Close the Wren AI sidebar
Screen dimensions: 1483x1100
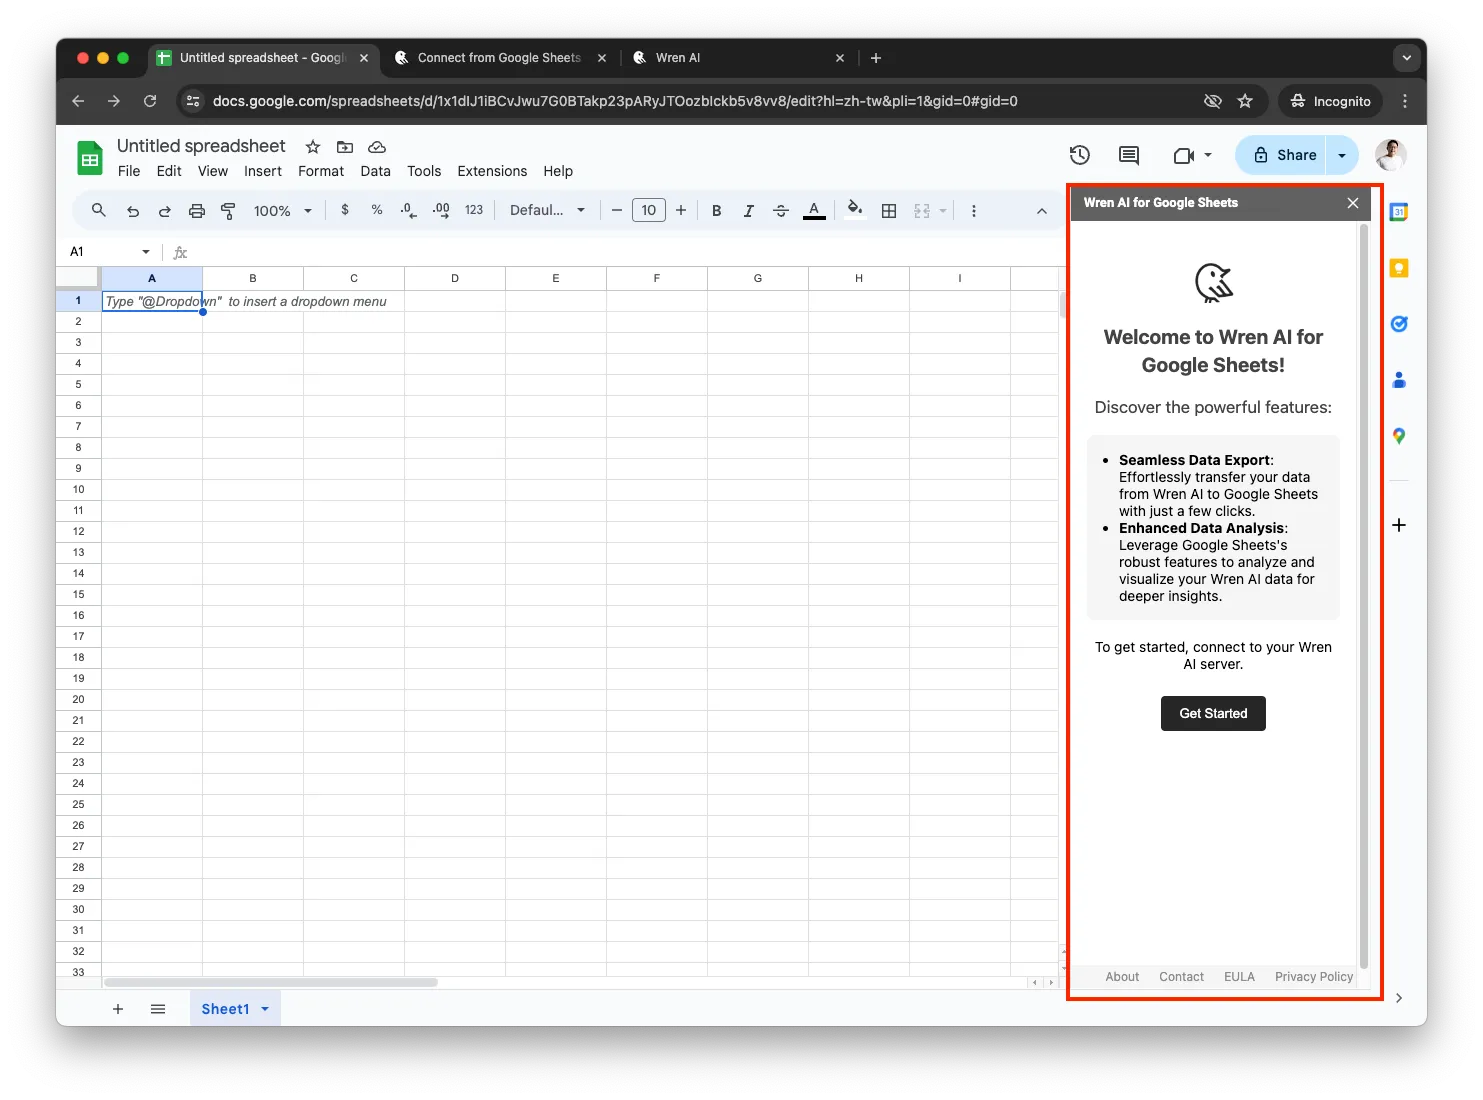(1353, 203)
